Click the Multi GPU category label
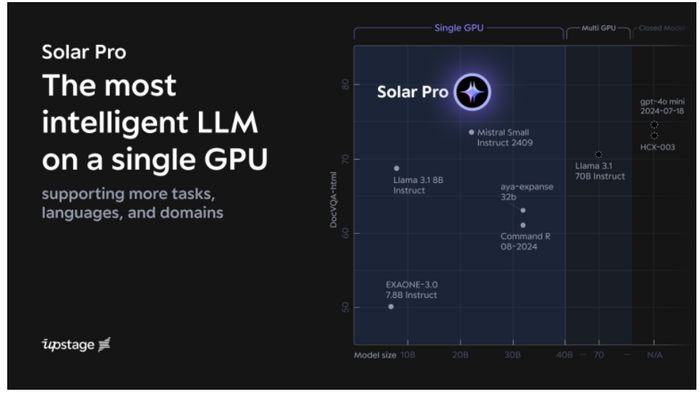The width and height of the screenshot is (700, 394). click(x=598, y=28)
